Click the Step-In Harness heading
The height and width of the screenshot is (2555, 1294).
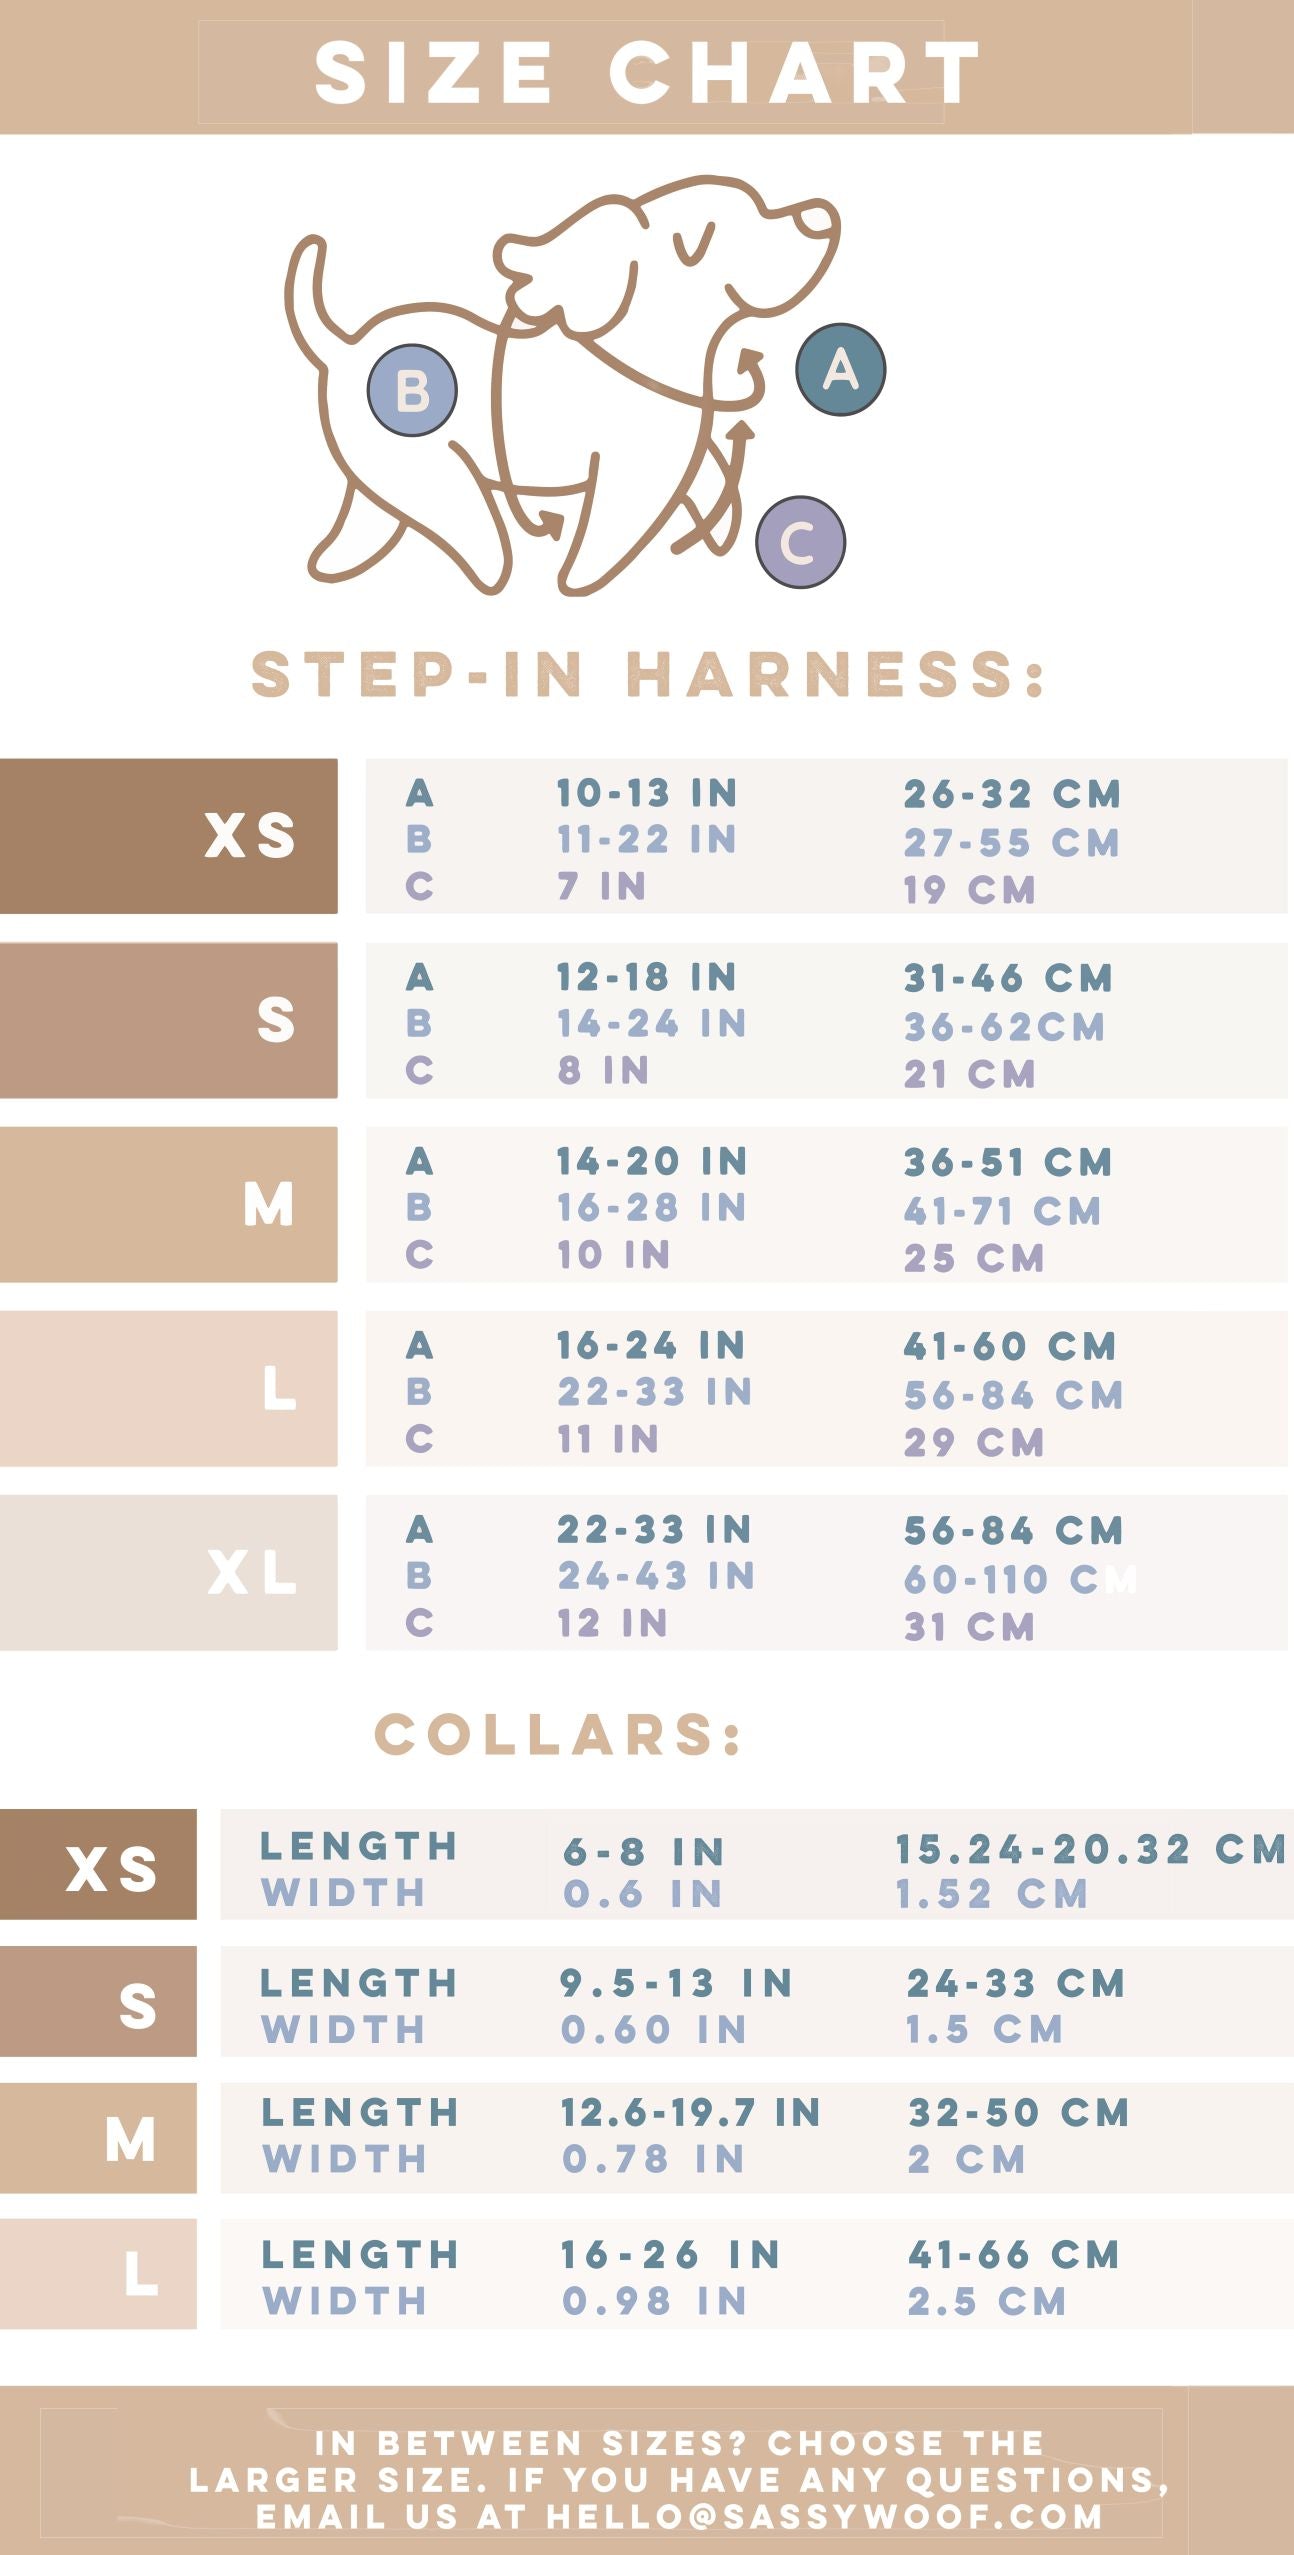pos(648,675)
